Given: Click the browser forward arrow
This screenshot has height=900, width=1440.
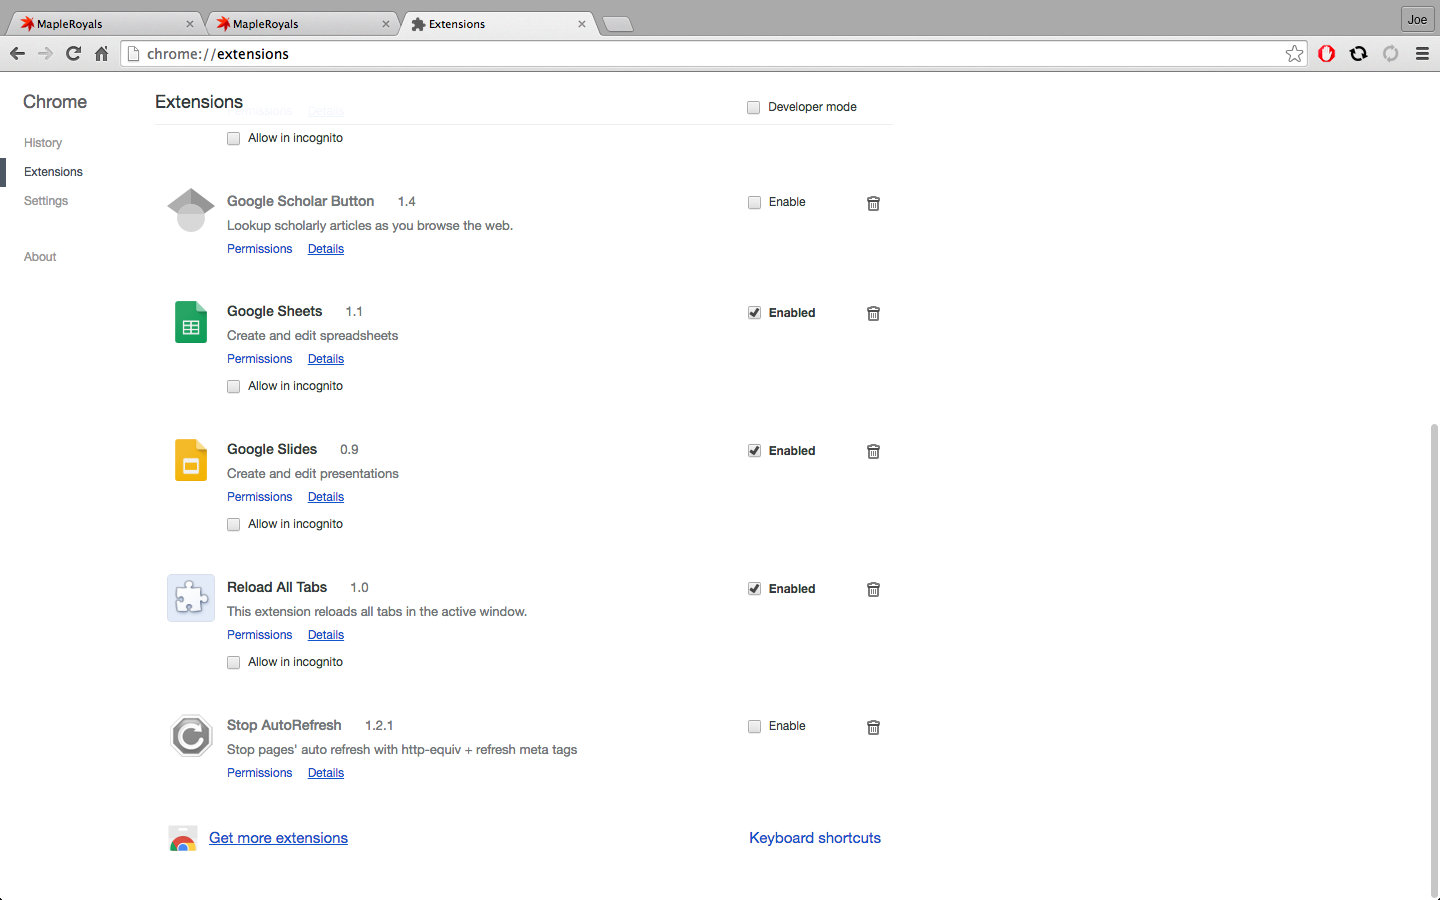Looking at the screenshot, I should coord(45,54).
